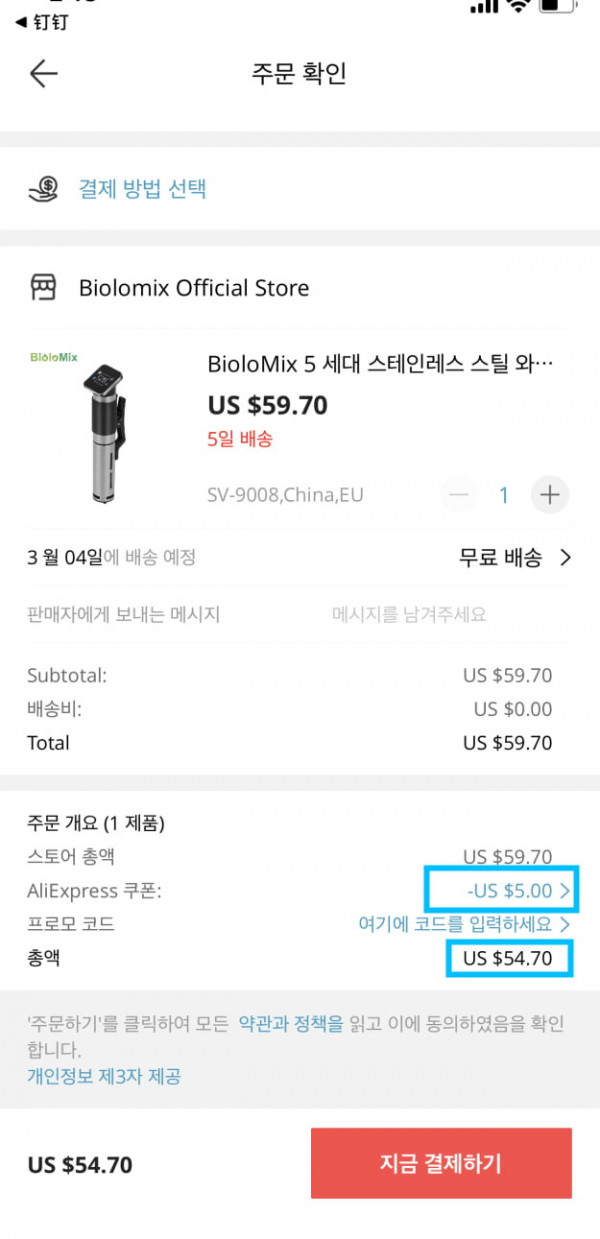Expand 무료 배송 shipping options chevron
Viewport: 600px width, 1239px height.
tap(566, 557)
